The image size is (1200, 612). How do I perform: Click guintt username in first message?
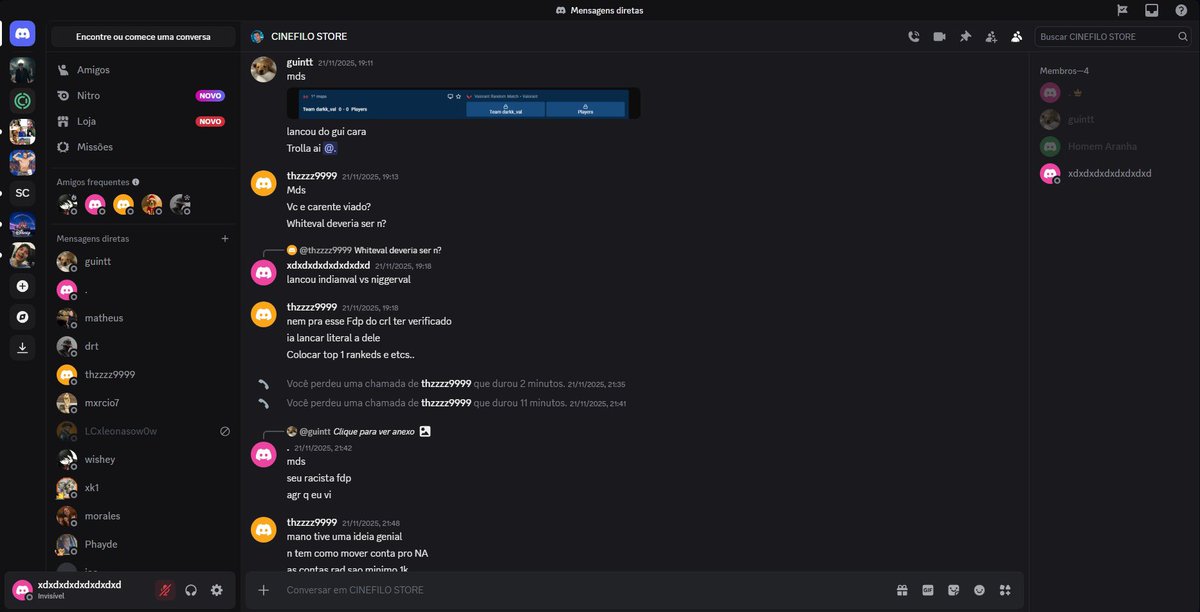coord(299,61)
